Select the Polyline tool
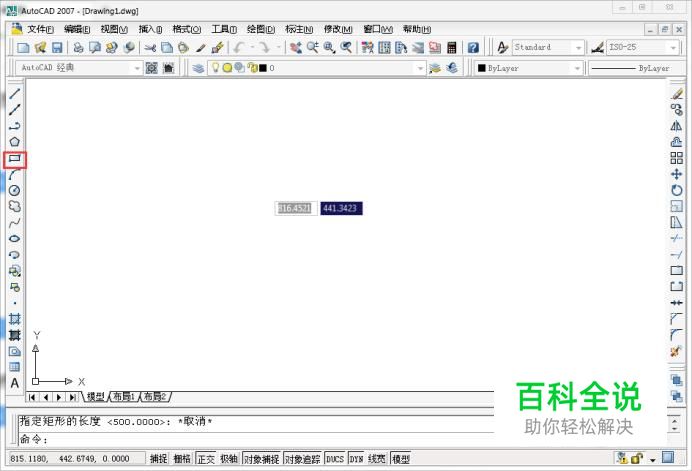Viewport: 692px width, 471px height. (15, 126)
